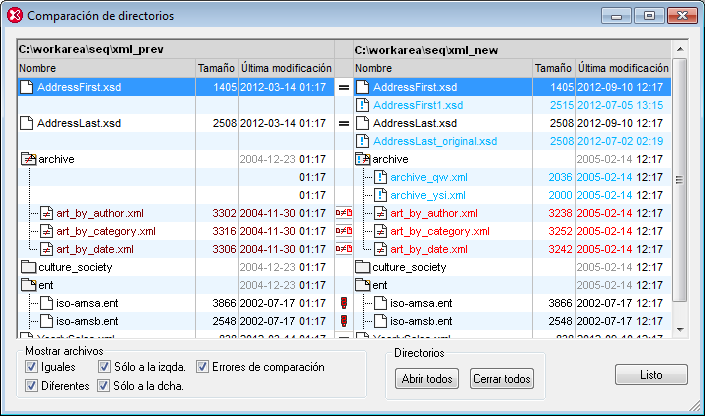
Task: Click the file icon of AddressFirst1.xsd
Action: tap(363, 106)
